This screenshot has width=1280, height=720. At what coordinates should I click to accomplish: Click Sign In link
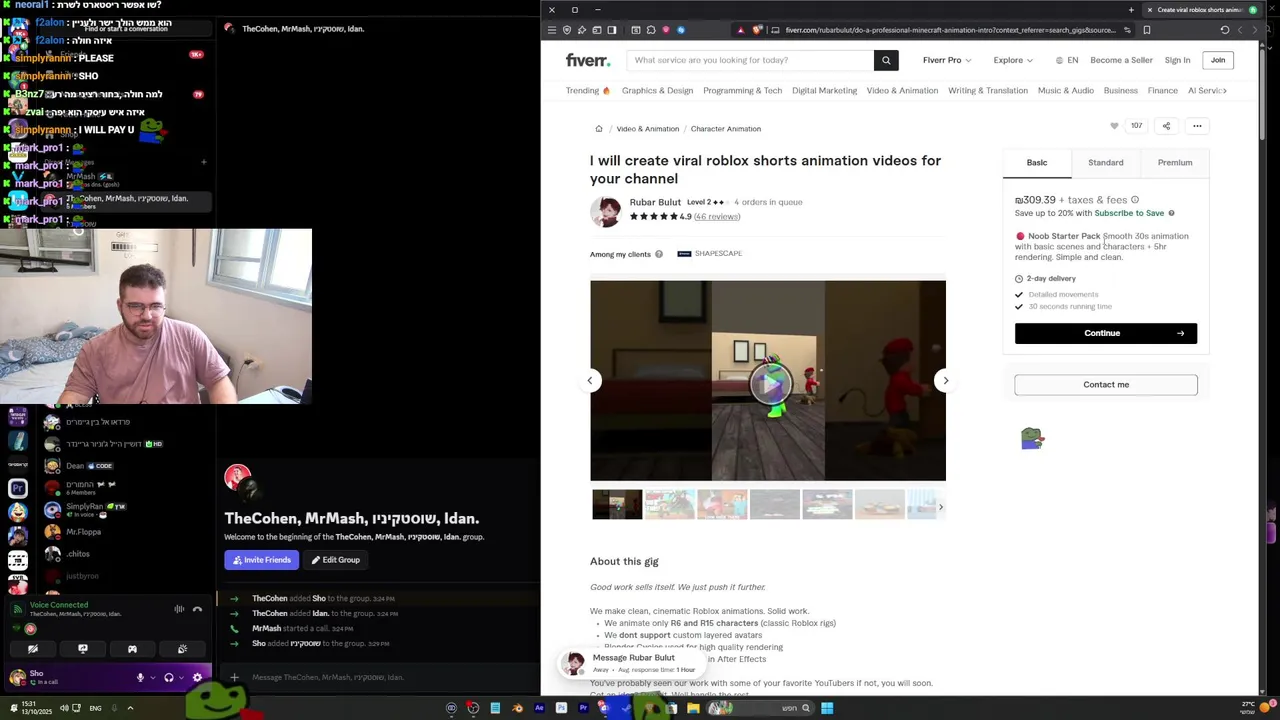tap(1177, 60)
